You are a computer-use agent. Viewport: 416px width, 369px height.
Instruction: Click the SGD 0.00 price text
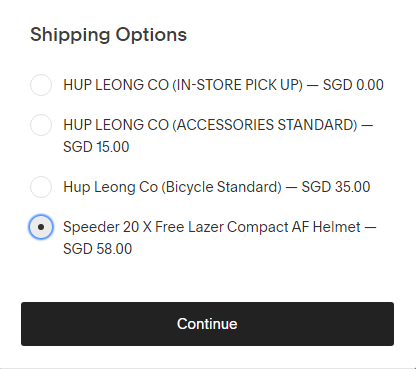coord(353,85)
